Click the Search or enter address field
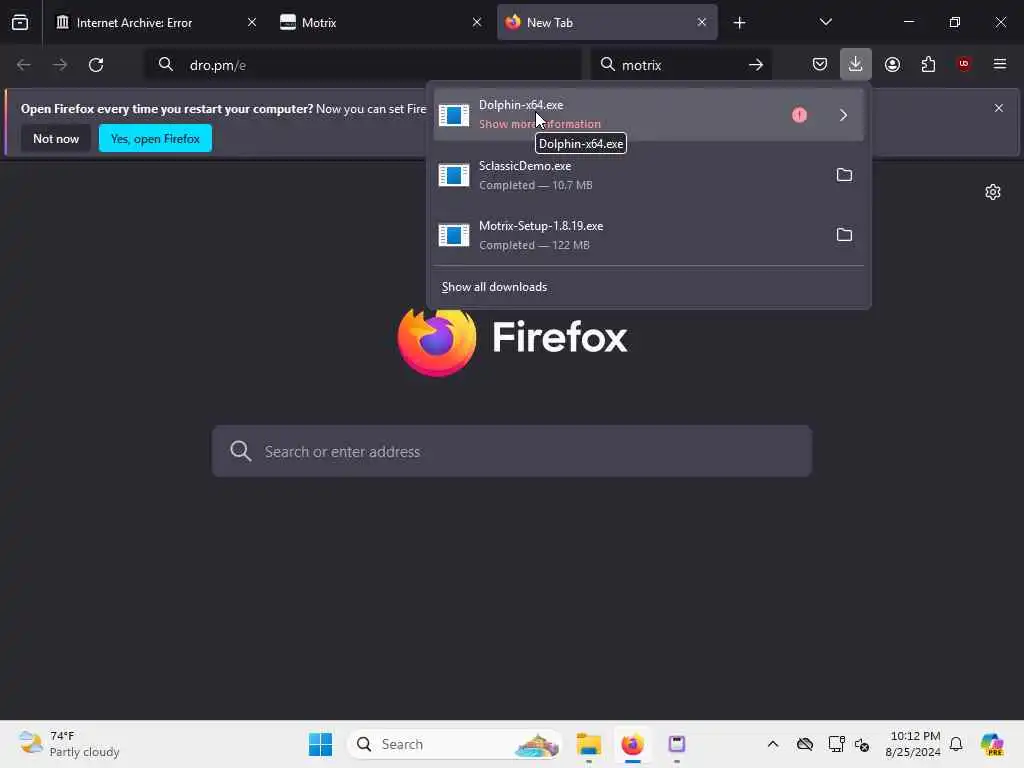 click(x=512, y=451)
